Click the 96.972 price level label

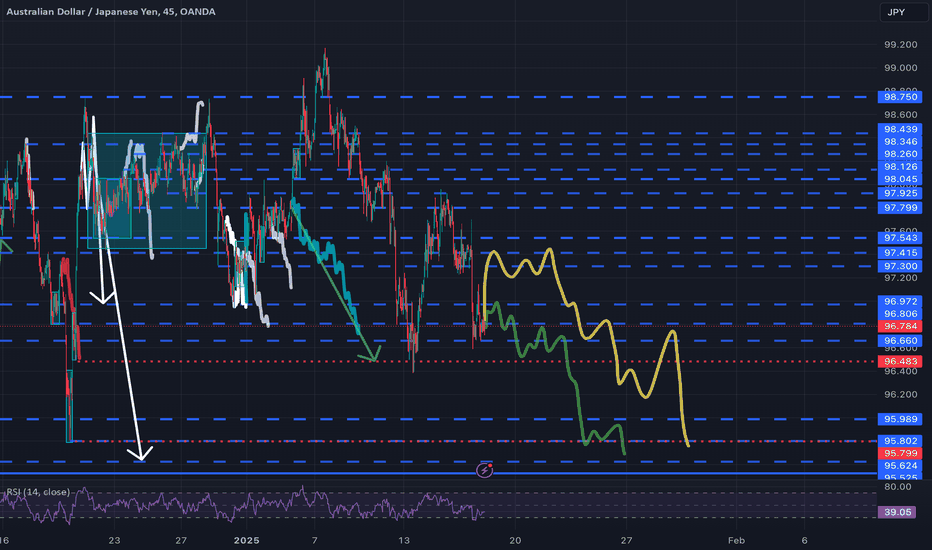tap(900, 301)
